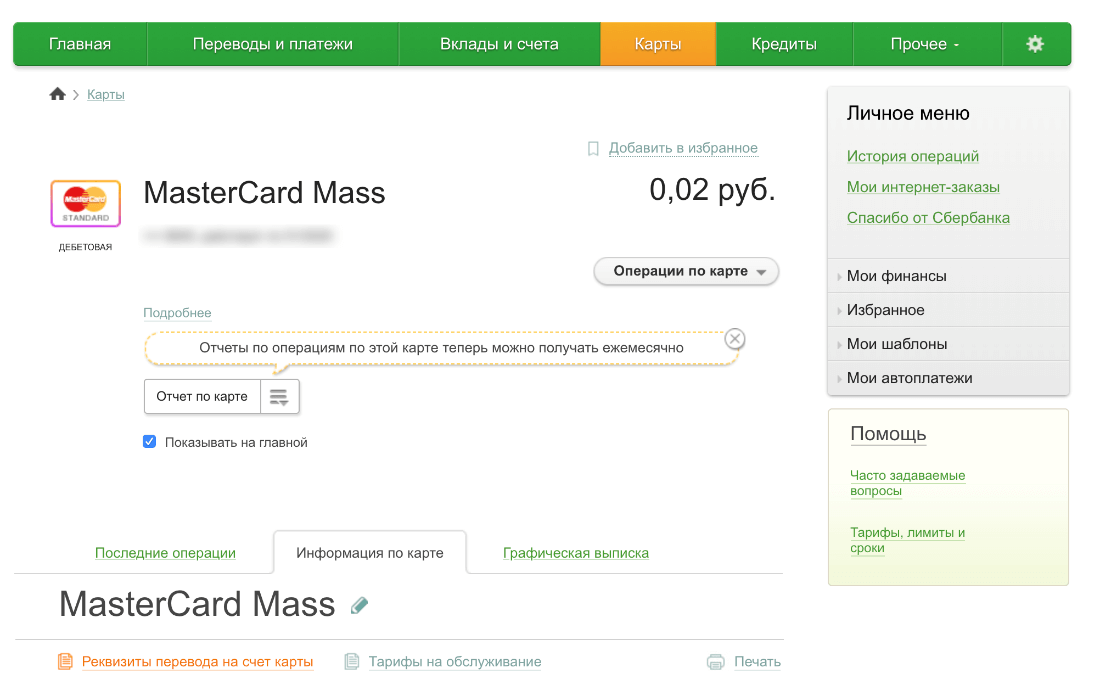The image size is (1100, 696).
Task: Click the MasterCard Mass title by the card image
Action: [264, 193]
